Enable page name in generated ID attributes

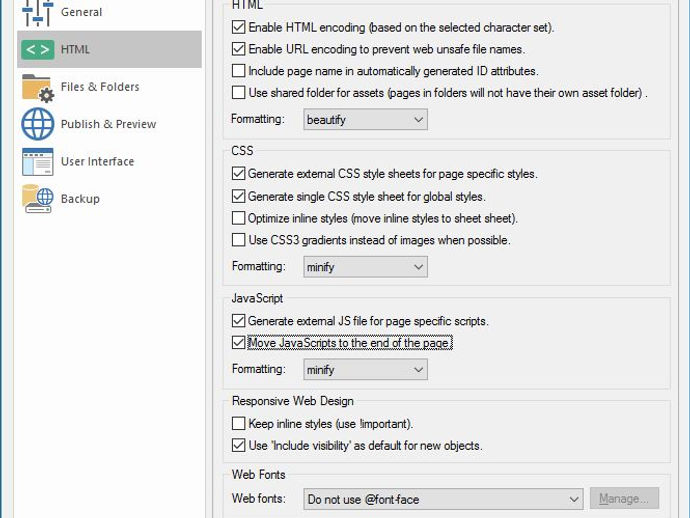[x=239, y=71]
